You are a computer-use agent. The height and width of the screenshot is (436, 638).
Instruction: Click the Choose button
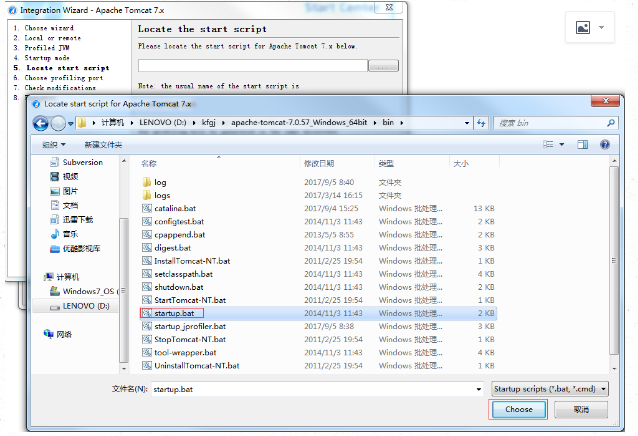(519, 409)
